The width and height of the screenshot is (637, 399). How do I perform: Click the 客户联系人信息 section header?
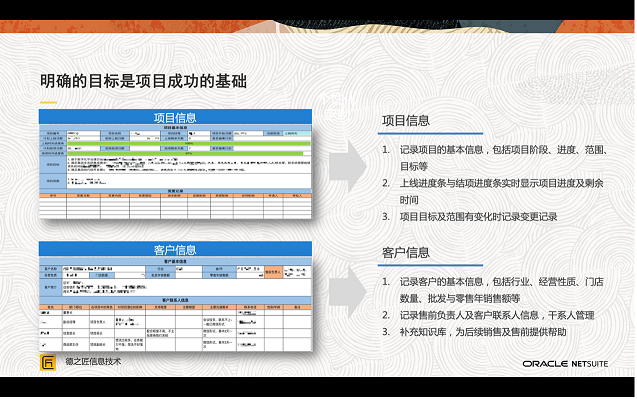(175, 300)
